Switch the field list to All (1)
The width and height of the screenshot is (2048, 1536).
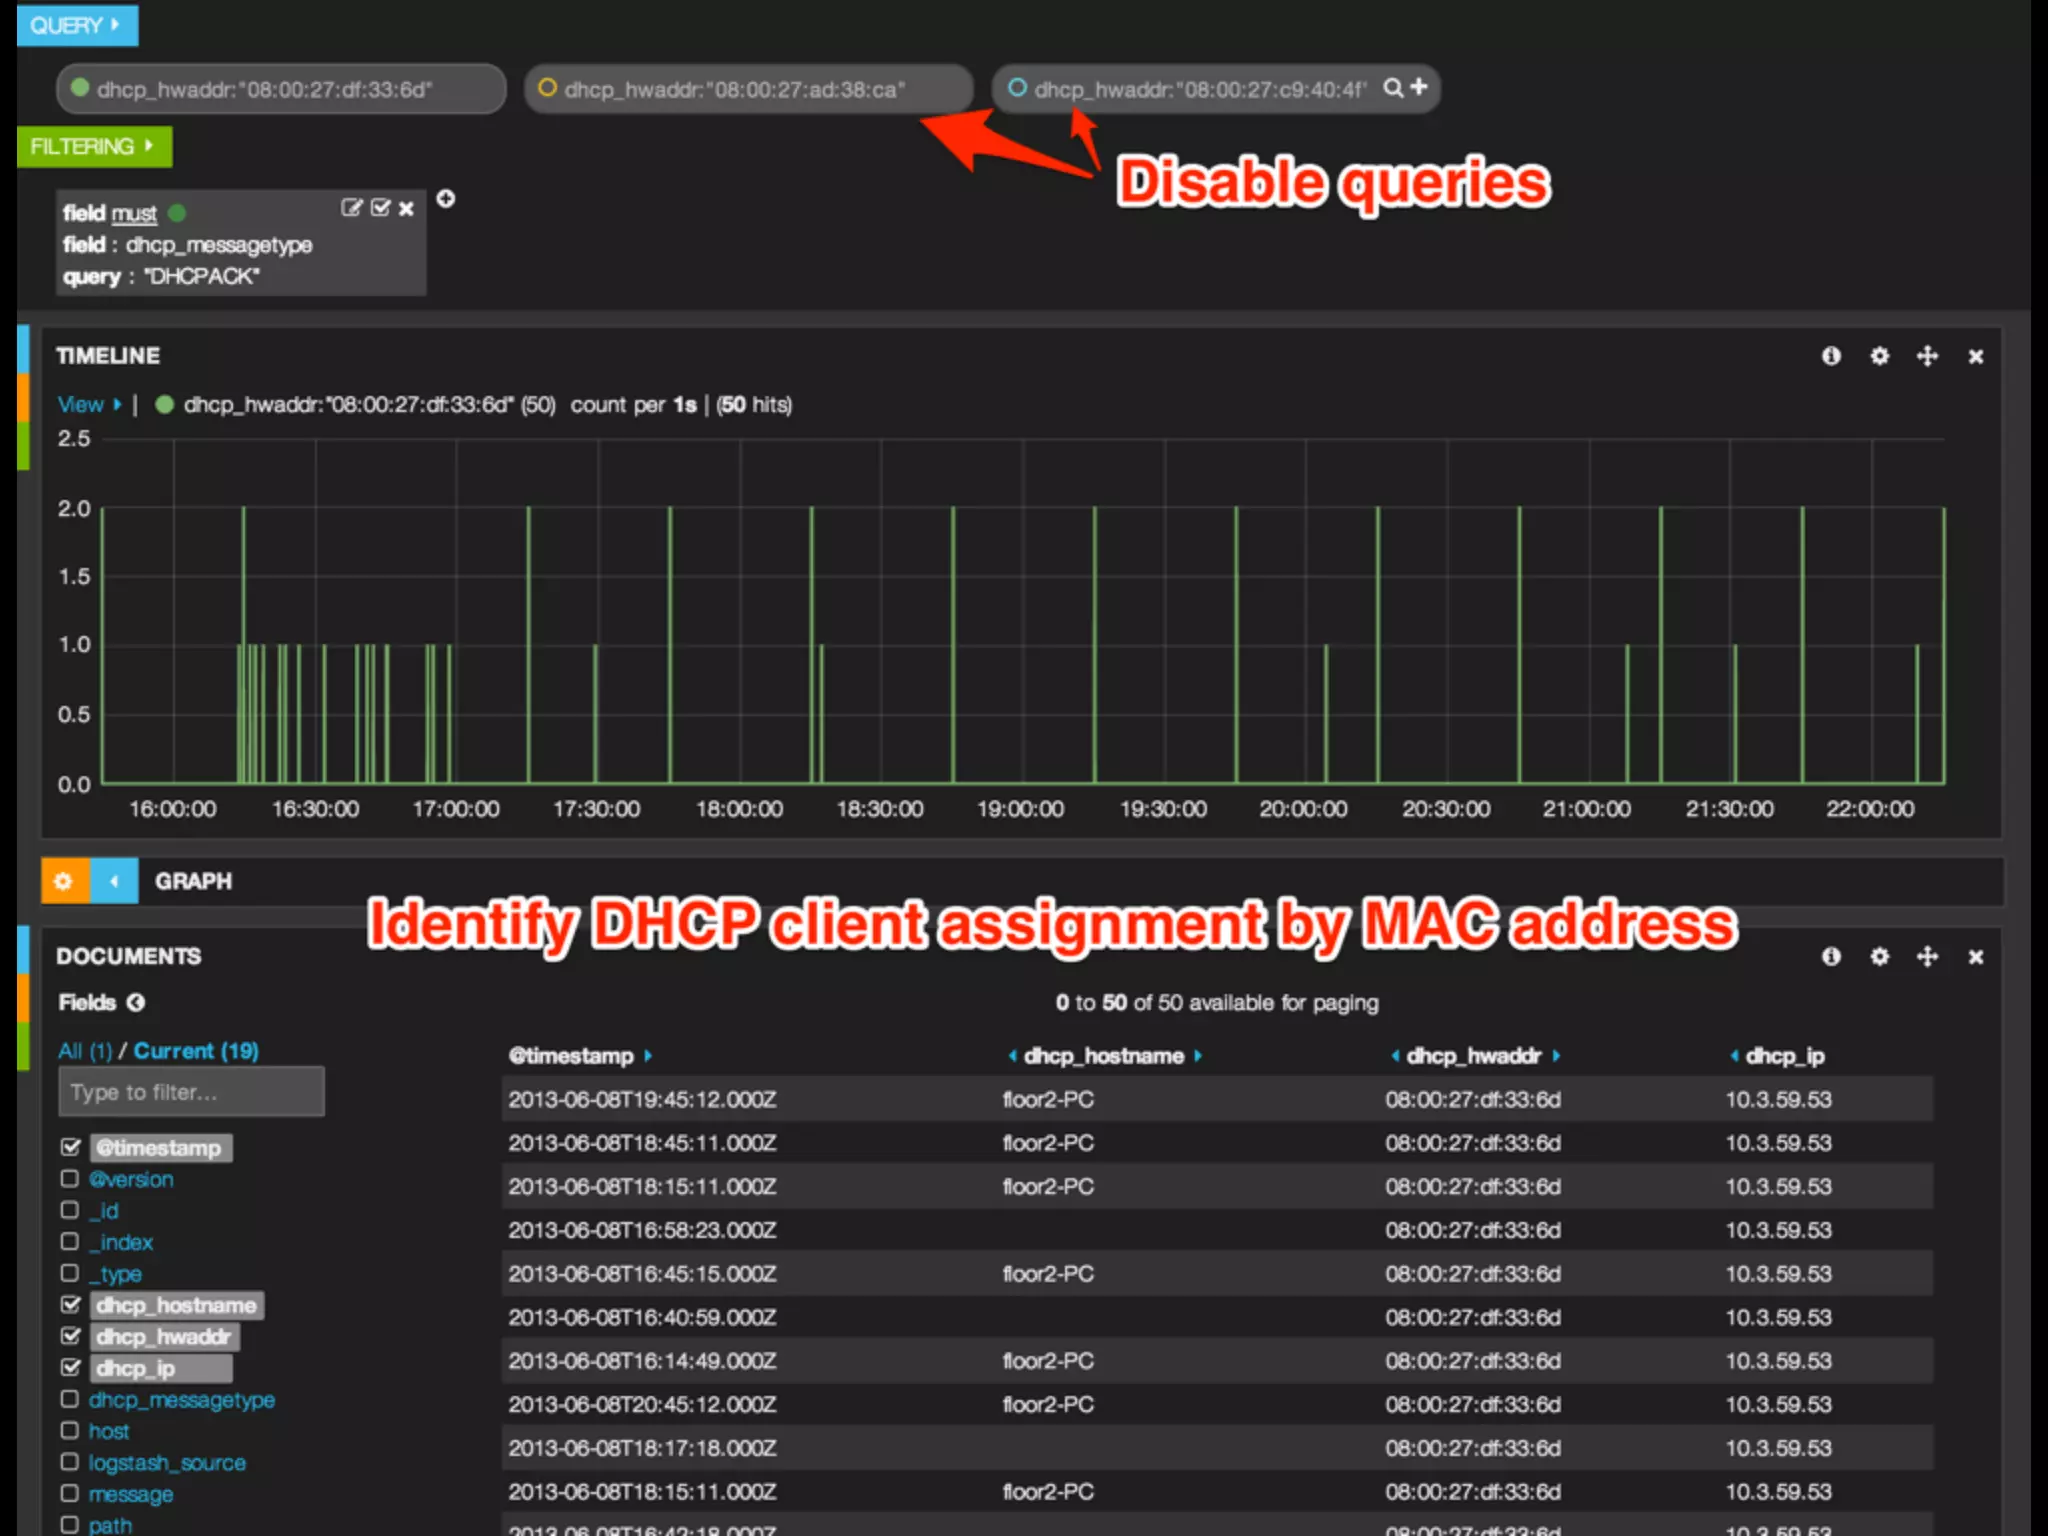[x=84, y=1051]
